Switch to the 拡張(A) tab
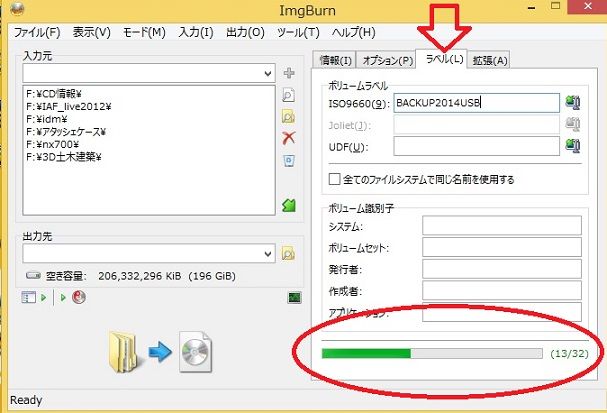Viewport: 607px width, 413px height. click(490, 60)
